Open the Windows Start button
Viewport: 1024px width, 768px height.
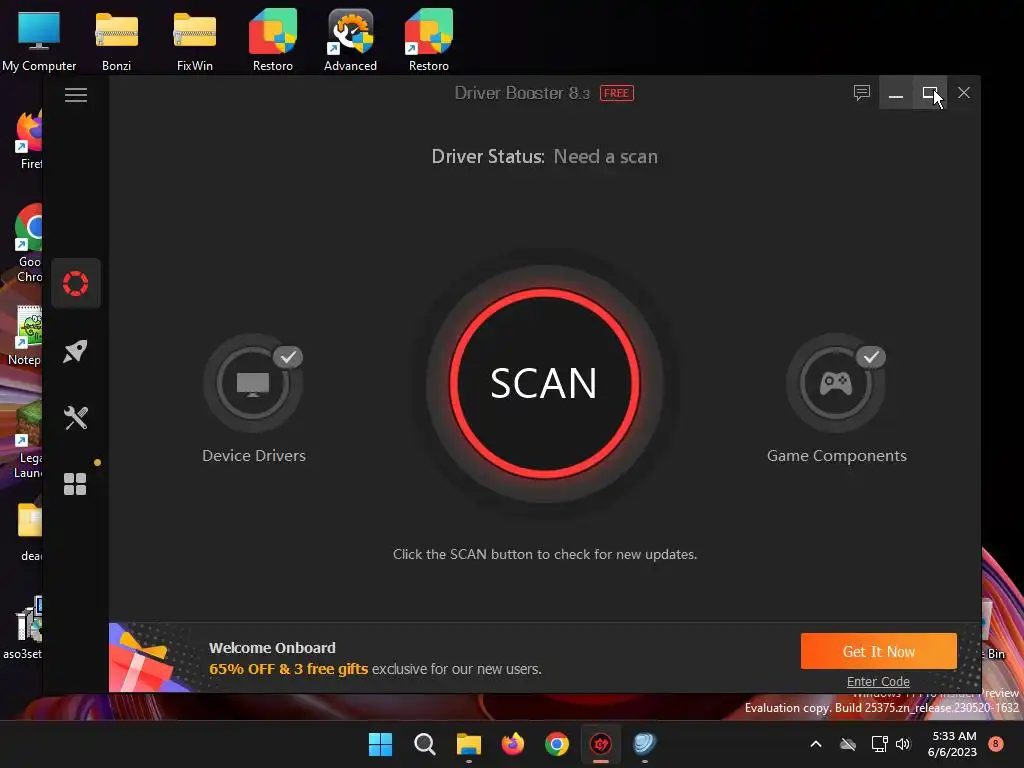pyautogui.click(x=380, y=744)
